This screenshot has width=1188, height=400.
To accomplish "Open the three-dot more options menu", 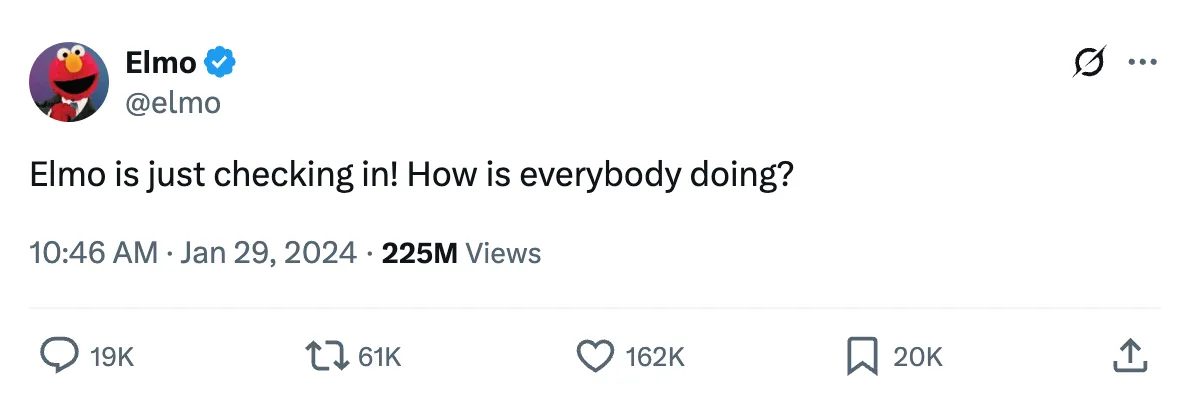I will [1141, 62].
